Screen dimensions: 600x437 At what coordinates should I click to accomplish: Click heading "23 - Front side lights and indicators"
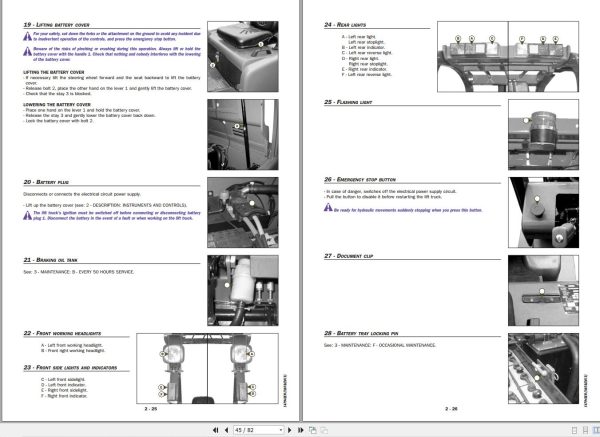[x=70, y=367]
